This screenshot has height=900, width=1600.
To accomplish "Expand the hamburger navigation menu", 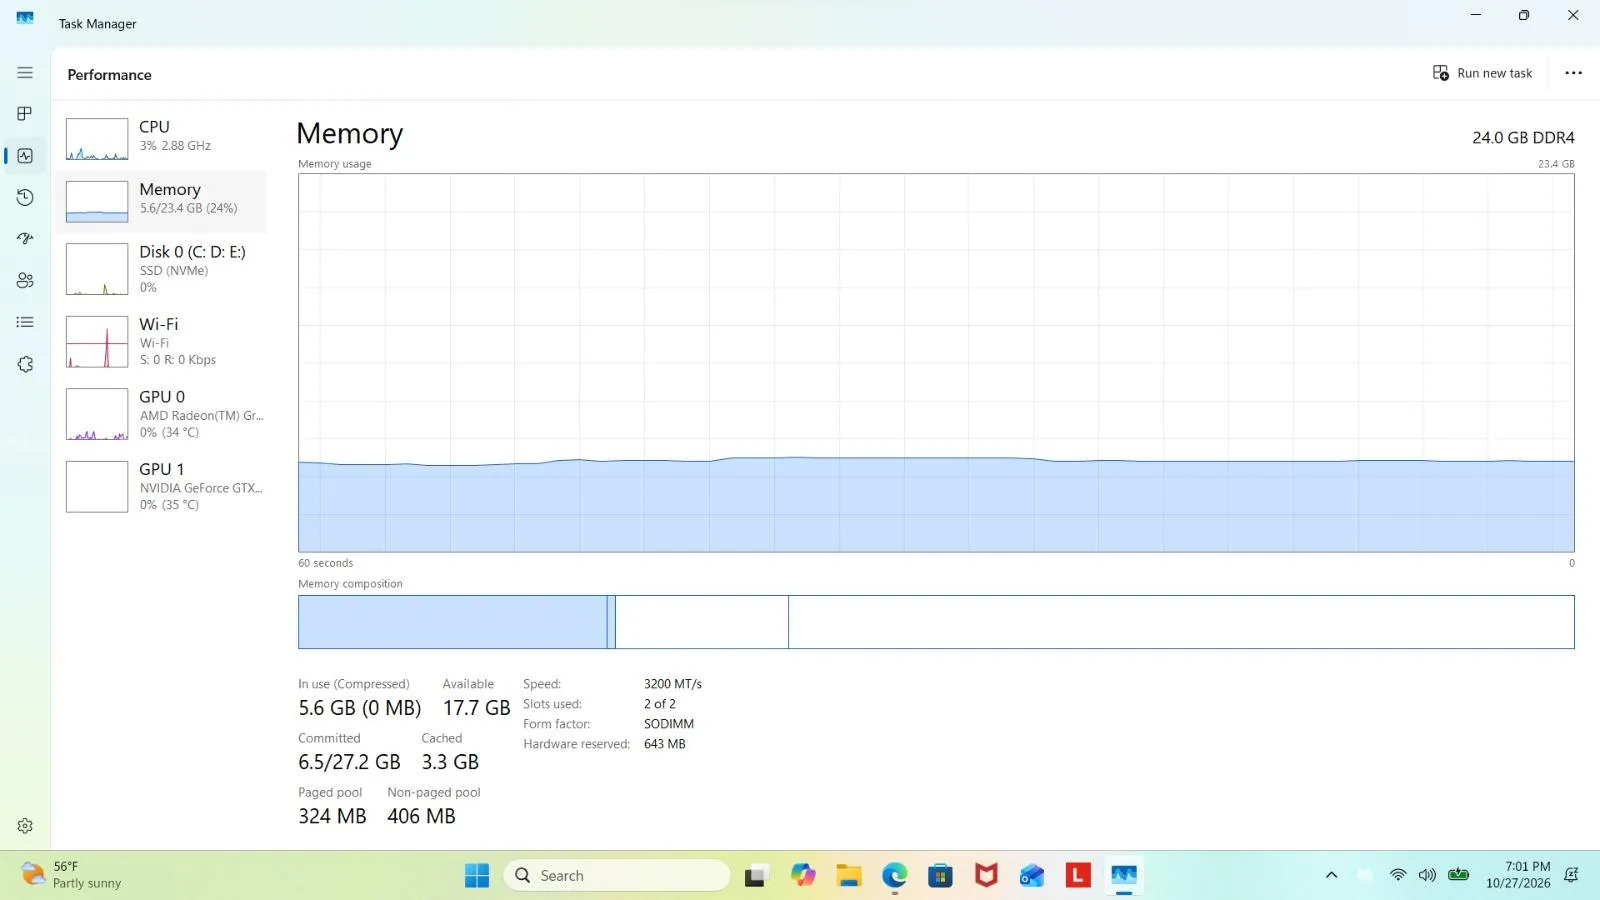I will [25, 73].
